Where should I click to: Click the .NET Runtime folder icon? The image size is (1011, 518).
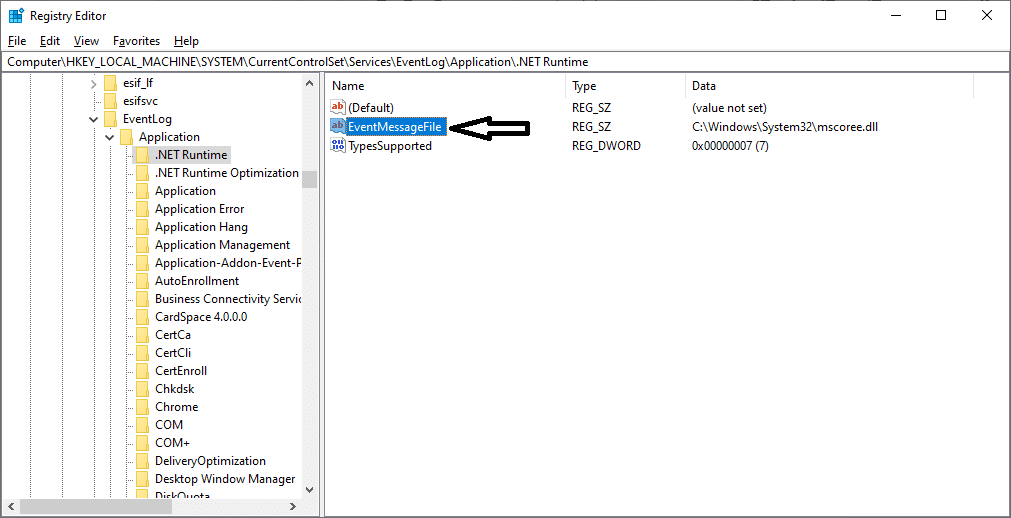pyautogui.click(x=142, y=155)
